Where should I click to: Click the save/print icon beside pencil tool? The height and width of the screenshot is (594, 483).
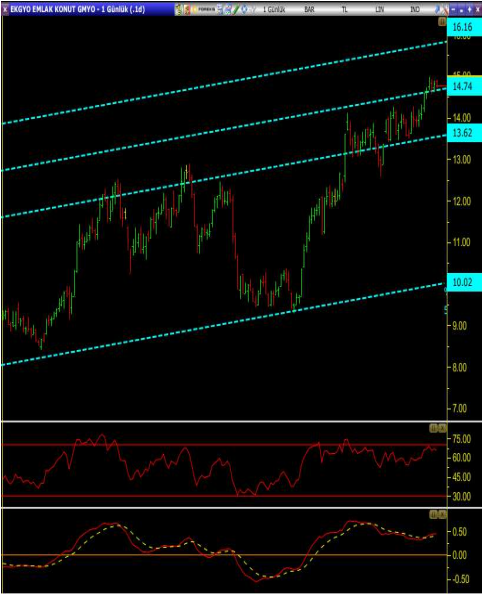pos(228,9)
